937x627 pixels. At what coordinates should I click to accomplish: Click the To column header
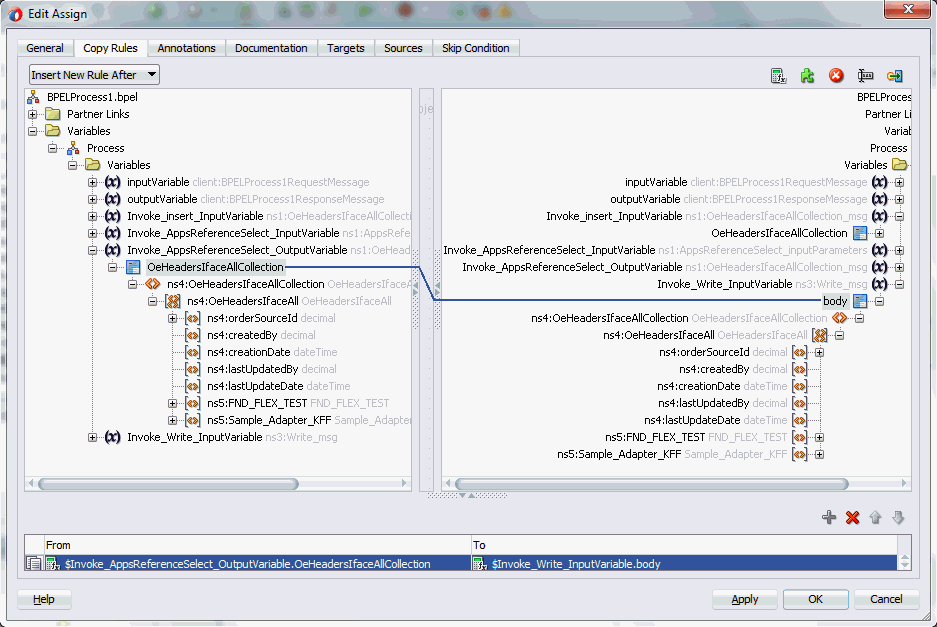(x=684, y=545)
